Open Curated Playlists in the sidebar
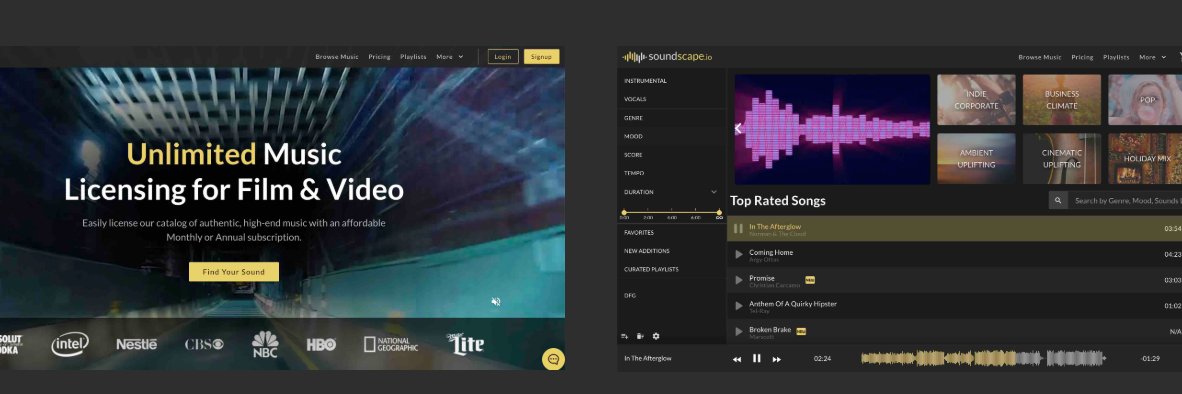This screenshot has width=1182, height=394. (x=651, y=269)
